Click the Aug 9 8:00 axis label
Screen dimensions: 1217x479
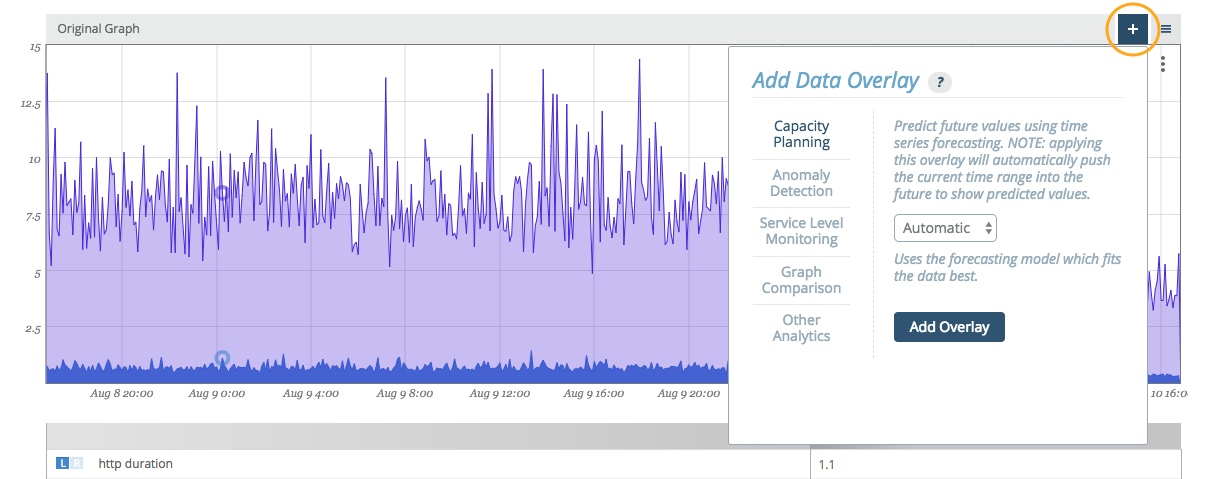[405, 394]
